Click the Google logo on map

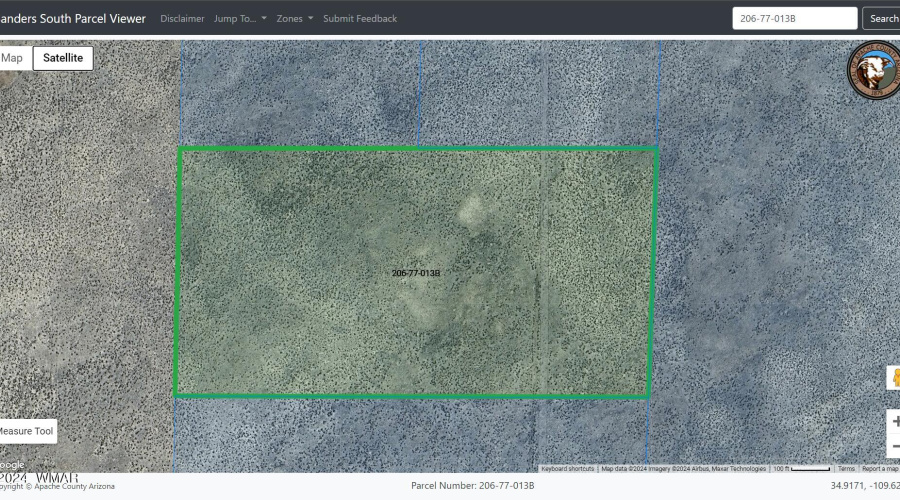(12, 465)
